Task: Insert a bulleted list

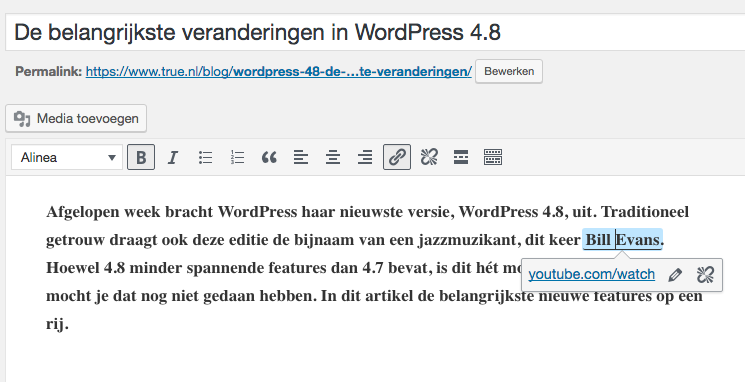Action: [x=205, y=157]
